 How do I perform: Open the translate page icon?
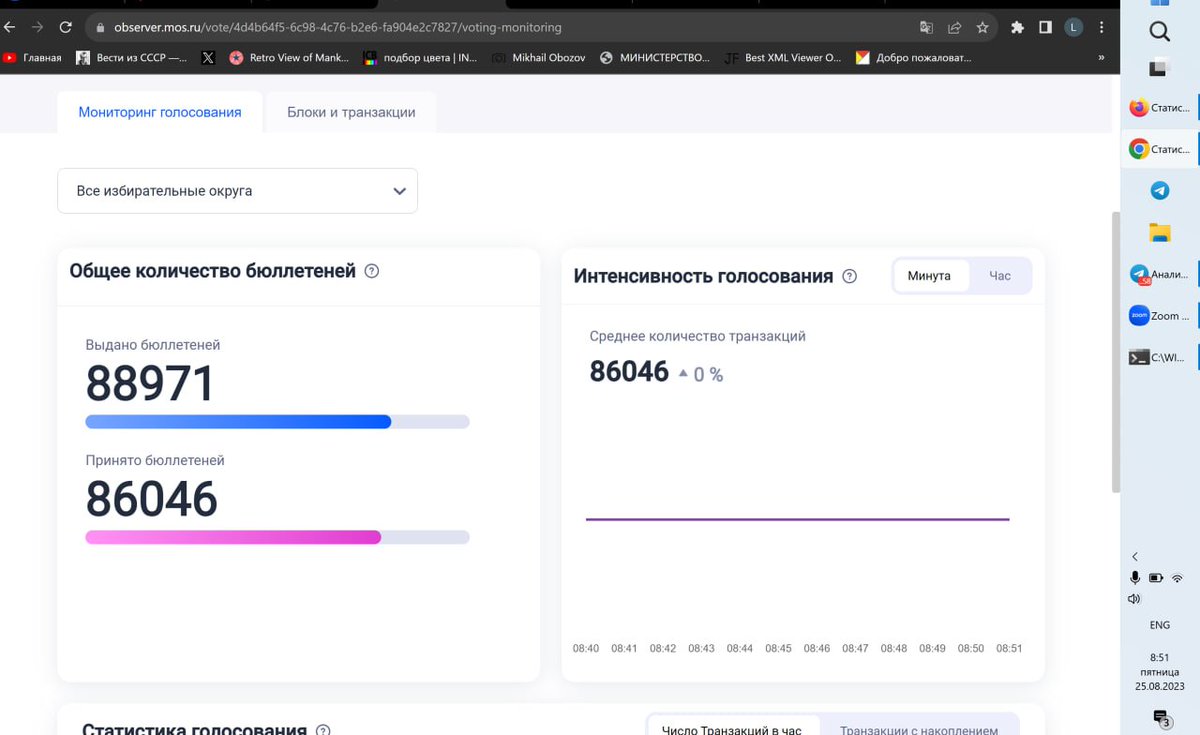tap(926, 28)
